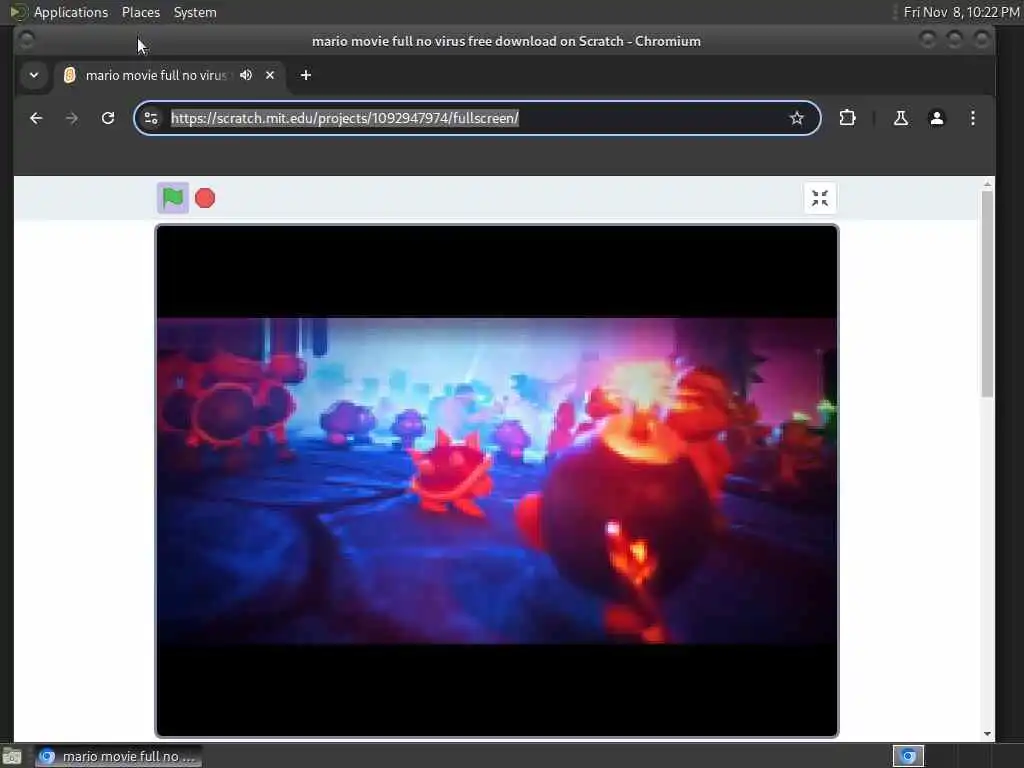Click the forward navigation arrow

pos(72,118)
